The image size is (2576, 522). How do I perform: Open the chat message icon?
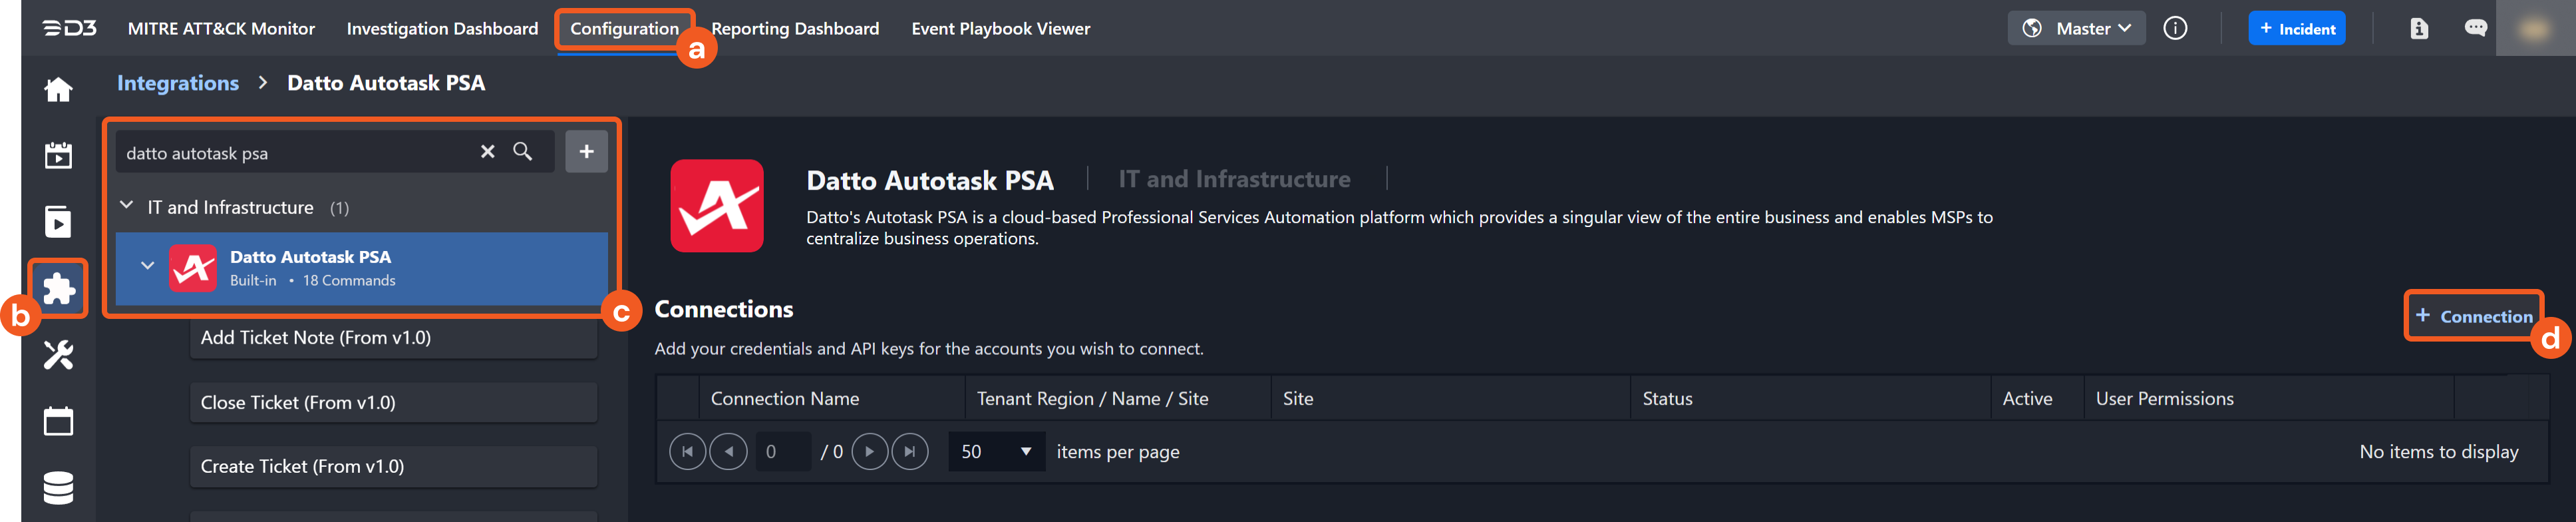pos(2475,29)
